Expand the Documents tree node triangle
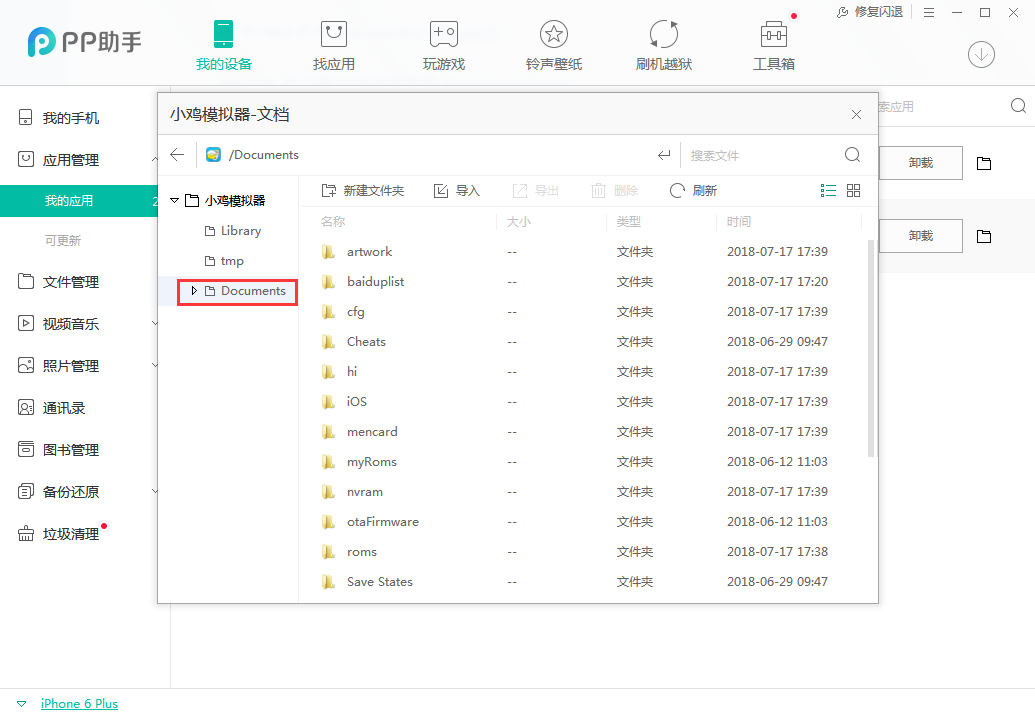 click(194, 291)
